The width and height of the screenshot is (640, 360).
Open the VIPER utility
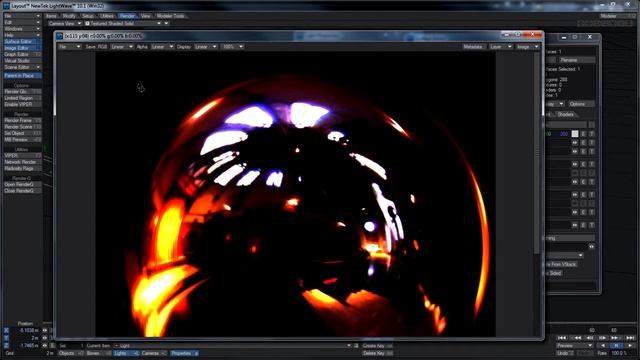tap(22, 156)
